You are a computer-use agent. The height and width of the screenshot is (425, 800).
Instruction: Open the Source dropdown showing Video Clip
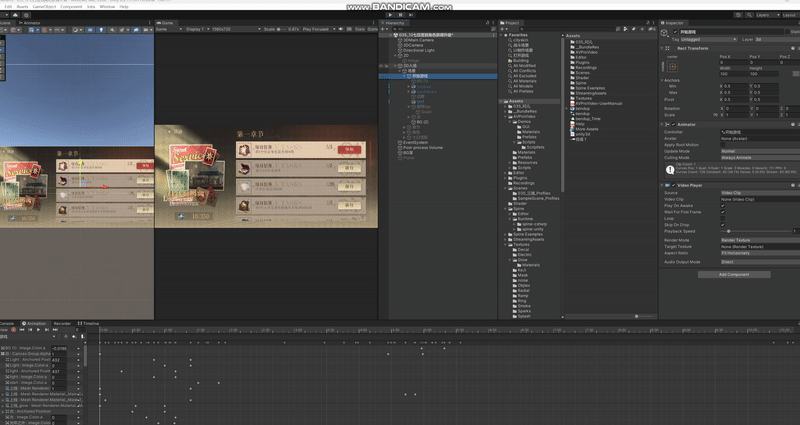(760, 193)
